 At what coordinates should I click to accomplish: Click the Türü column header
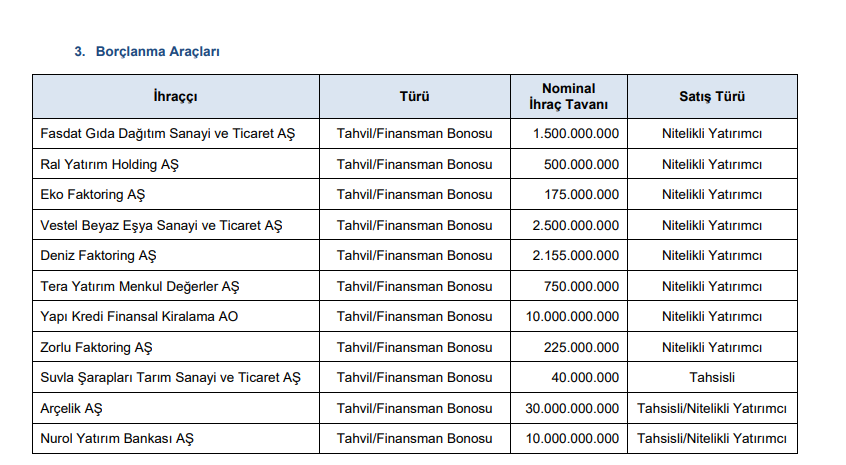coord(414,97)
